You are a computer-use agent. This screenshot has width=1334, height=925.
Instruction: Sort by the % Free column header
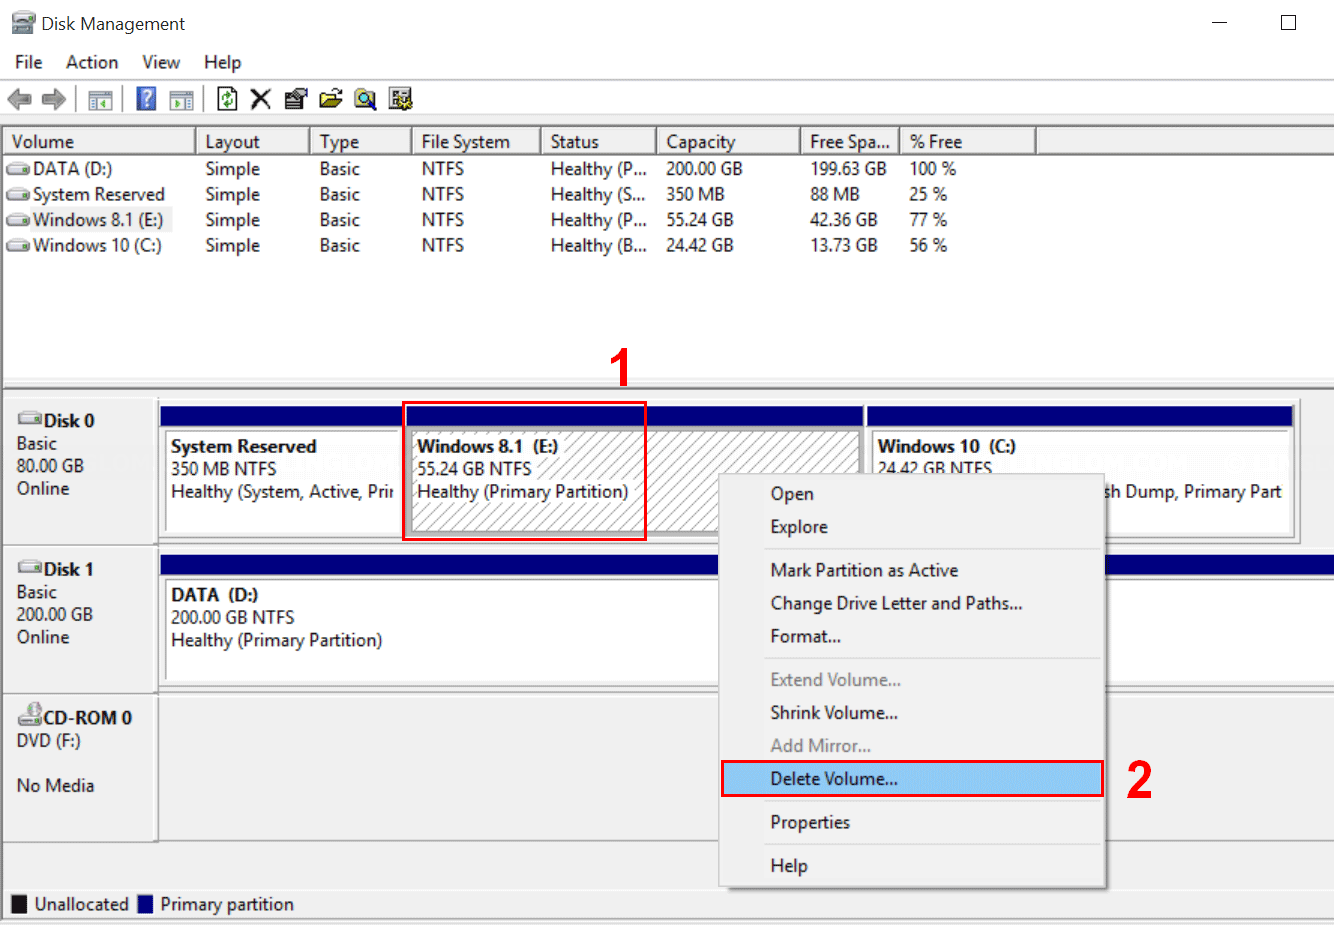pyautogui.click(x=968, y=142)
